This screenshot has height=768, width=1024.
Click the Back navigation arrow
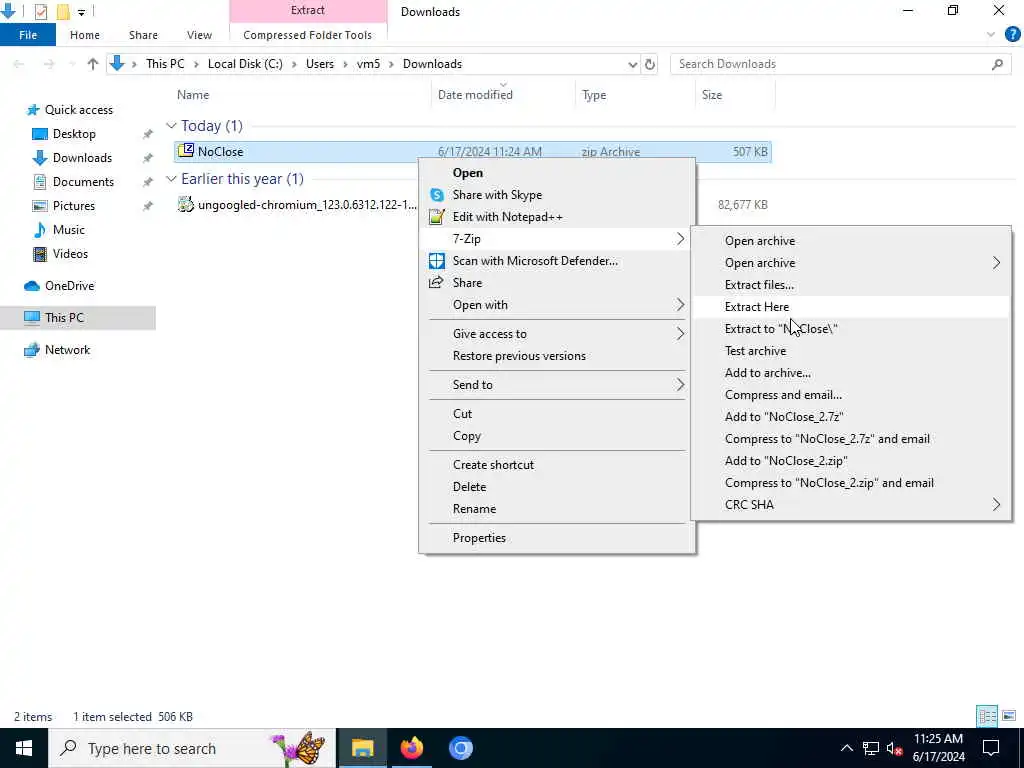coord(19,64)
